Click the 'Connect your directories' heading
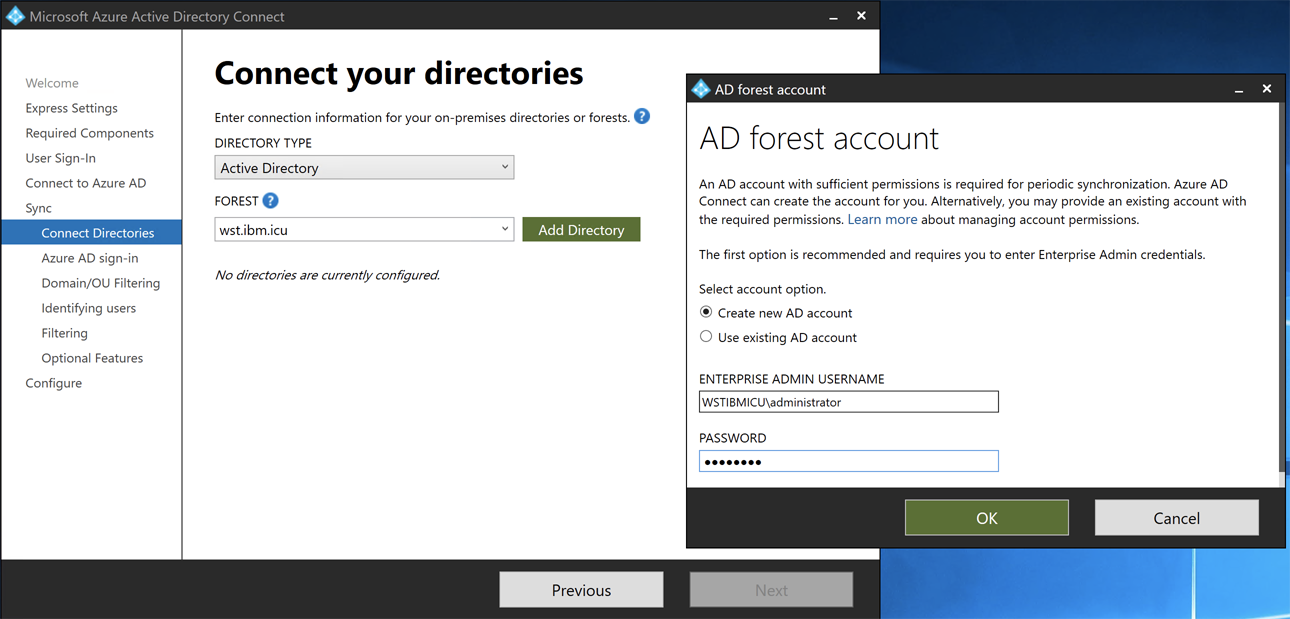The image size is (1290, 619). coord(399,73)
